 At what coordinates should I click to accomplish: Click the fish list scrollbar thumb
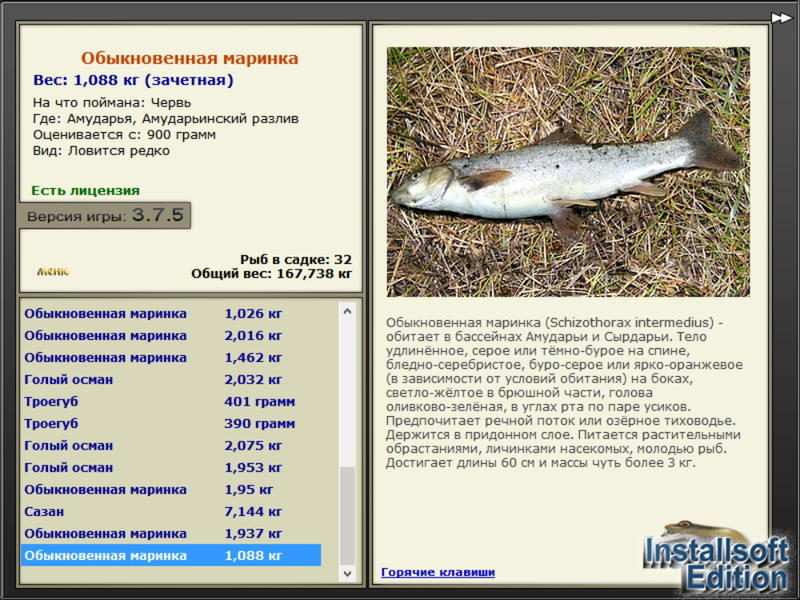tap(347, 516)
